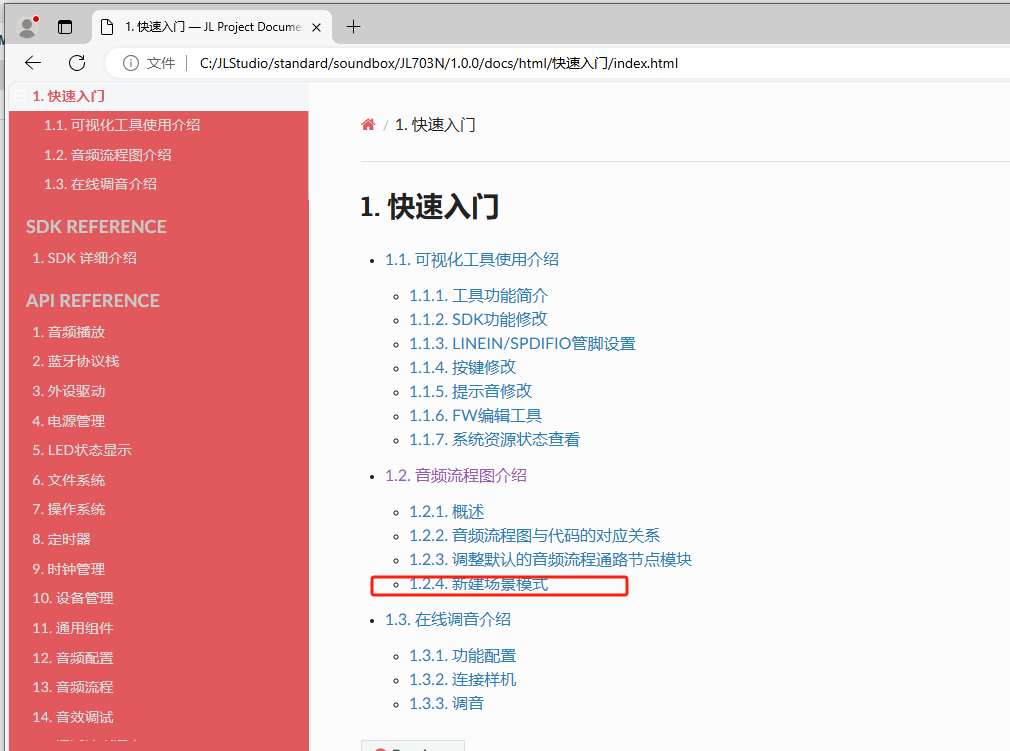Follow the 1.3.2. 连接样机 link

pyautogui.click(x=462, y=680)
